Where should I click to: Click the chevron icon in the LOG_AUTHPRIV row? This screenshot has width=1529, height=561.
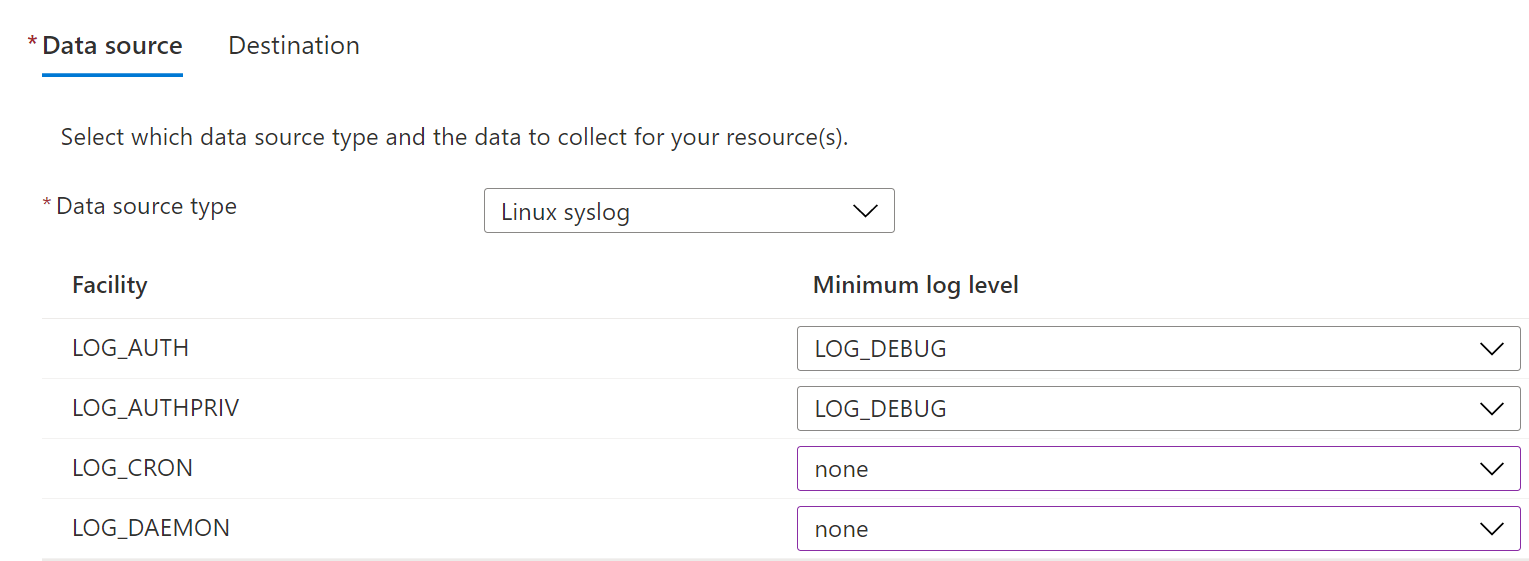(1491, 409)
